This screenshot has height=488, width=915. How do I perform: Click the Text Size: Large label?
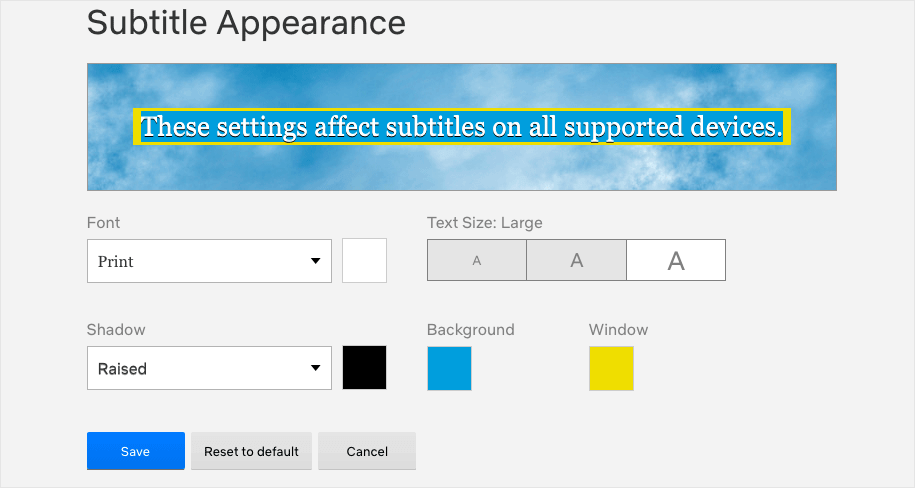click(485, 223)
